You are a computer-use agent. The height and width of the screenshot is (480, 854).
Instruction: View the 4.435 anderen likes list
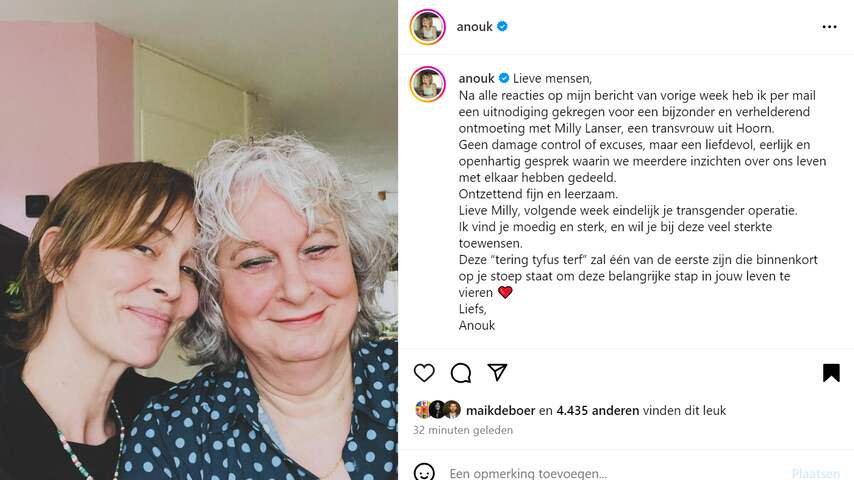pyautogui.click(x=597, y=410)
